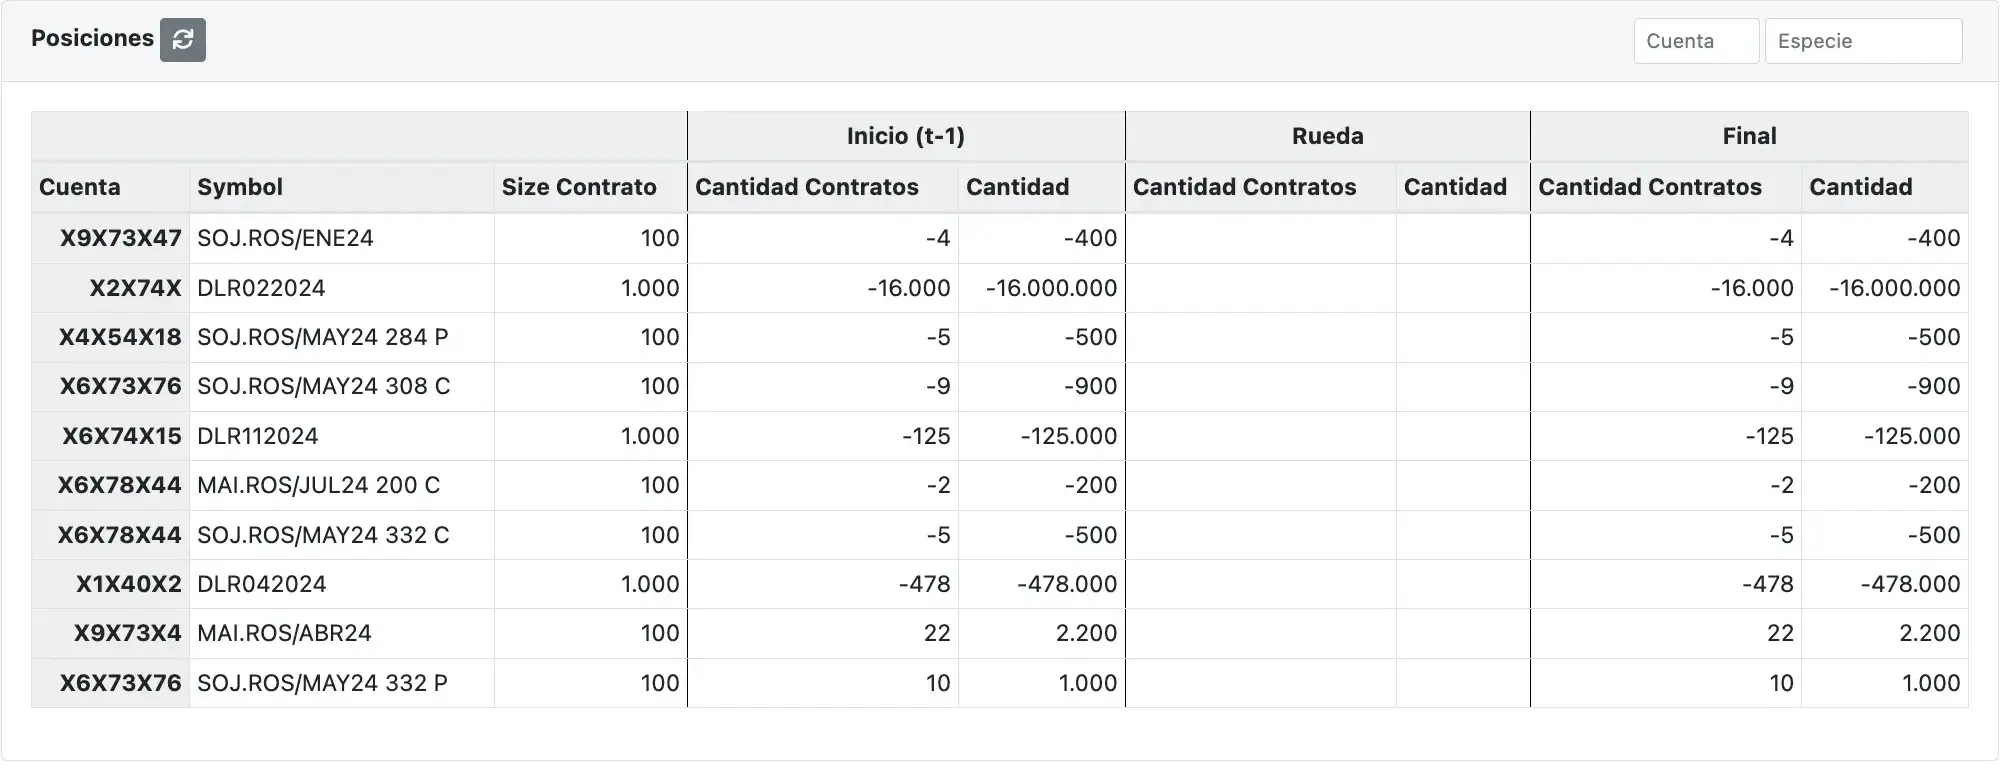This screenshot has width=2014, height=776.
Task: Click the SOJ.ROS/MAY24 308 C symbol
Action: (324, 387)
